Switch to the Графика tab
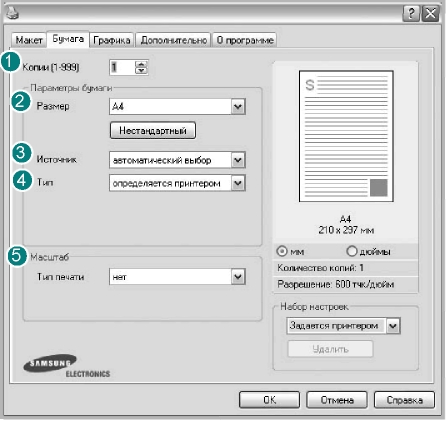This screenshot has height=421, width=446. click(x=111, y=40)
